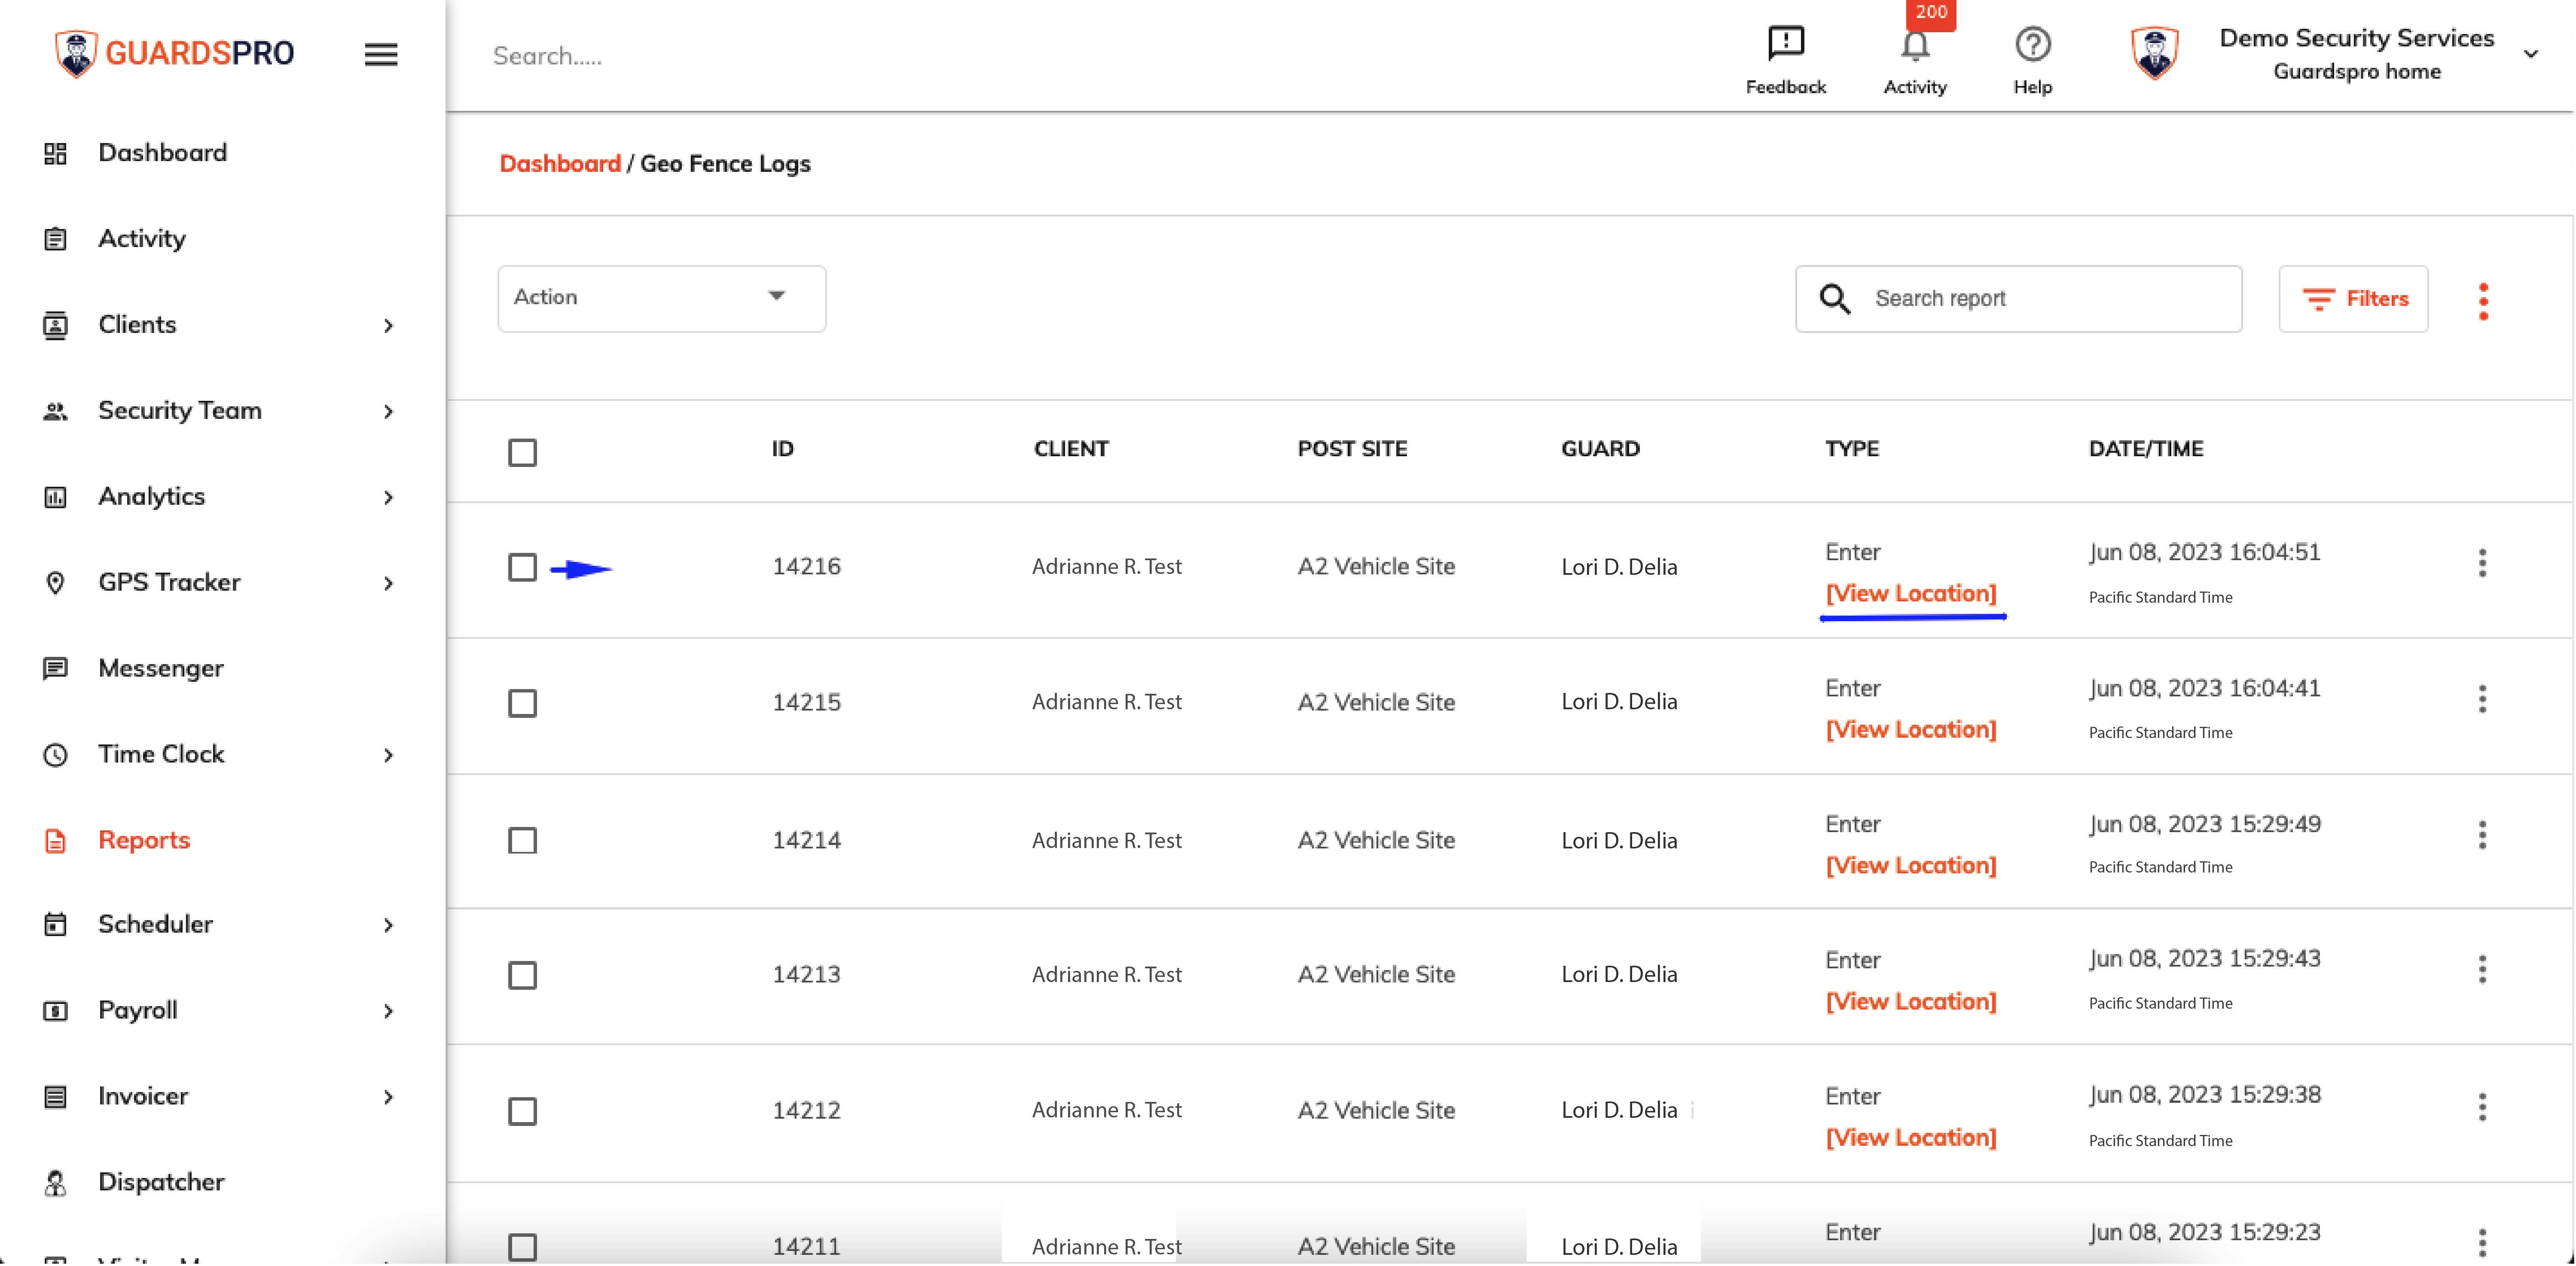Click the Scheduler calendar icon

tap(55, 925)
